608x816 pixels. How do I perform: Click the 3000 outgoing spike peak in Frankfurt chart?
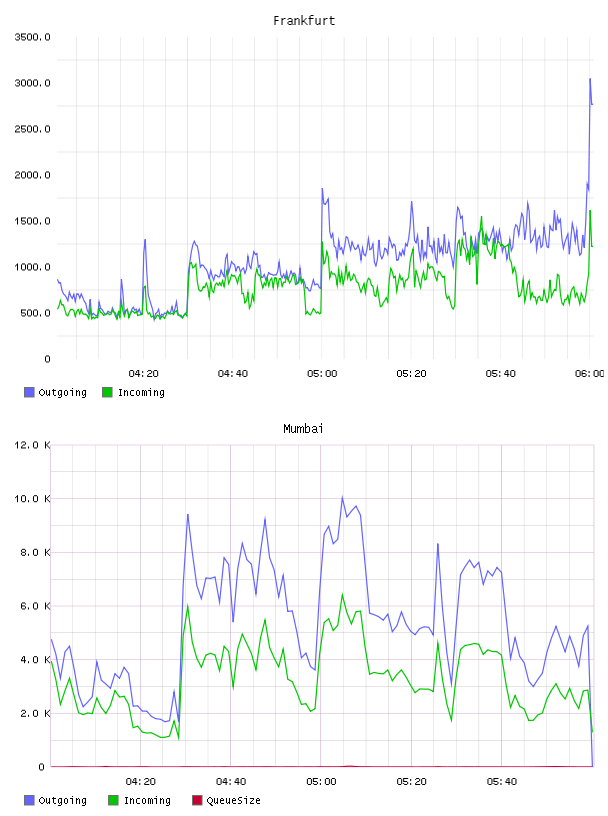(590, 79)
